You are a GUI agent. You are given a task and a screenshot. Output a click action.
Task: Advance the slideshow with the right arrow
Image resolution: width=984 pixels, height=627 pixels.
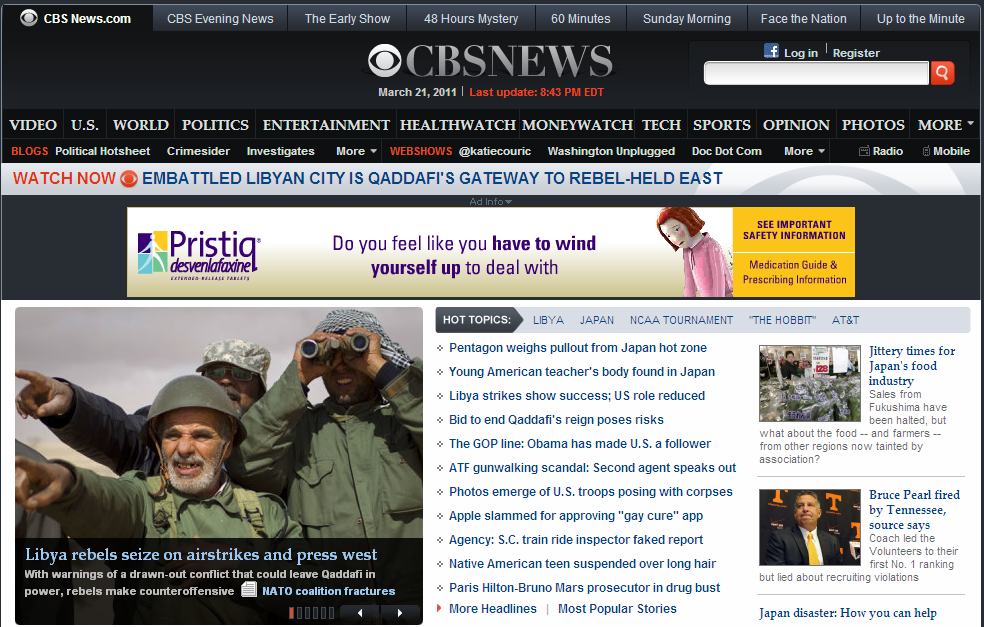pyautogui.click(x=400, y=613)
